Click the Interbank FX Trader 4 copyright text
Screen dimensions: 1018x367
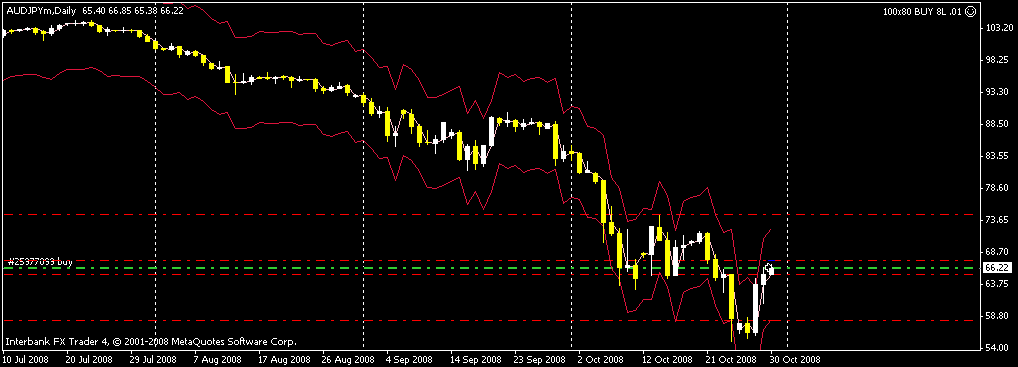click(151, 341)
